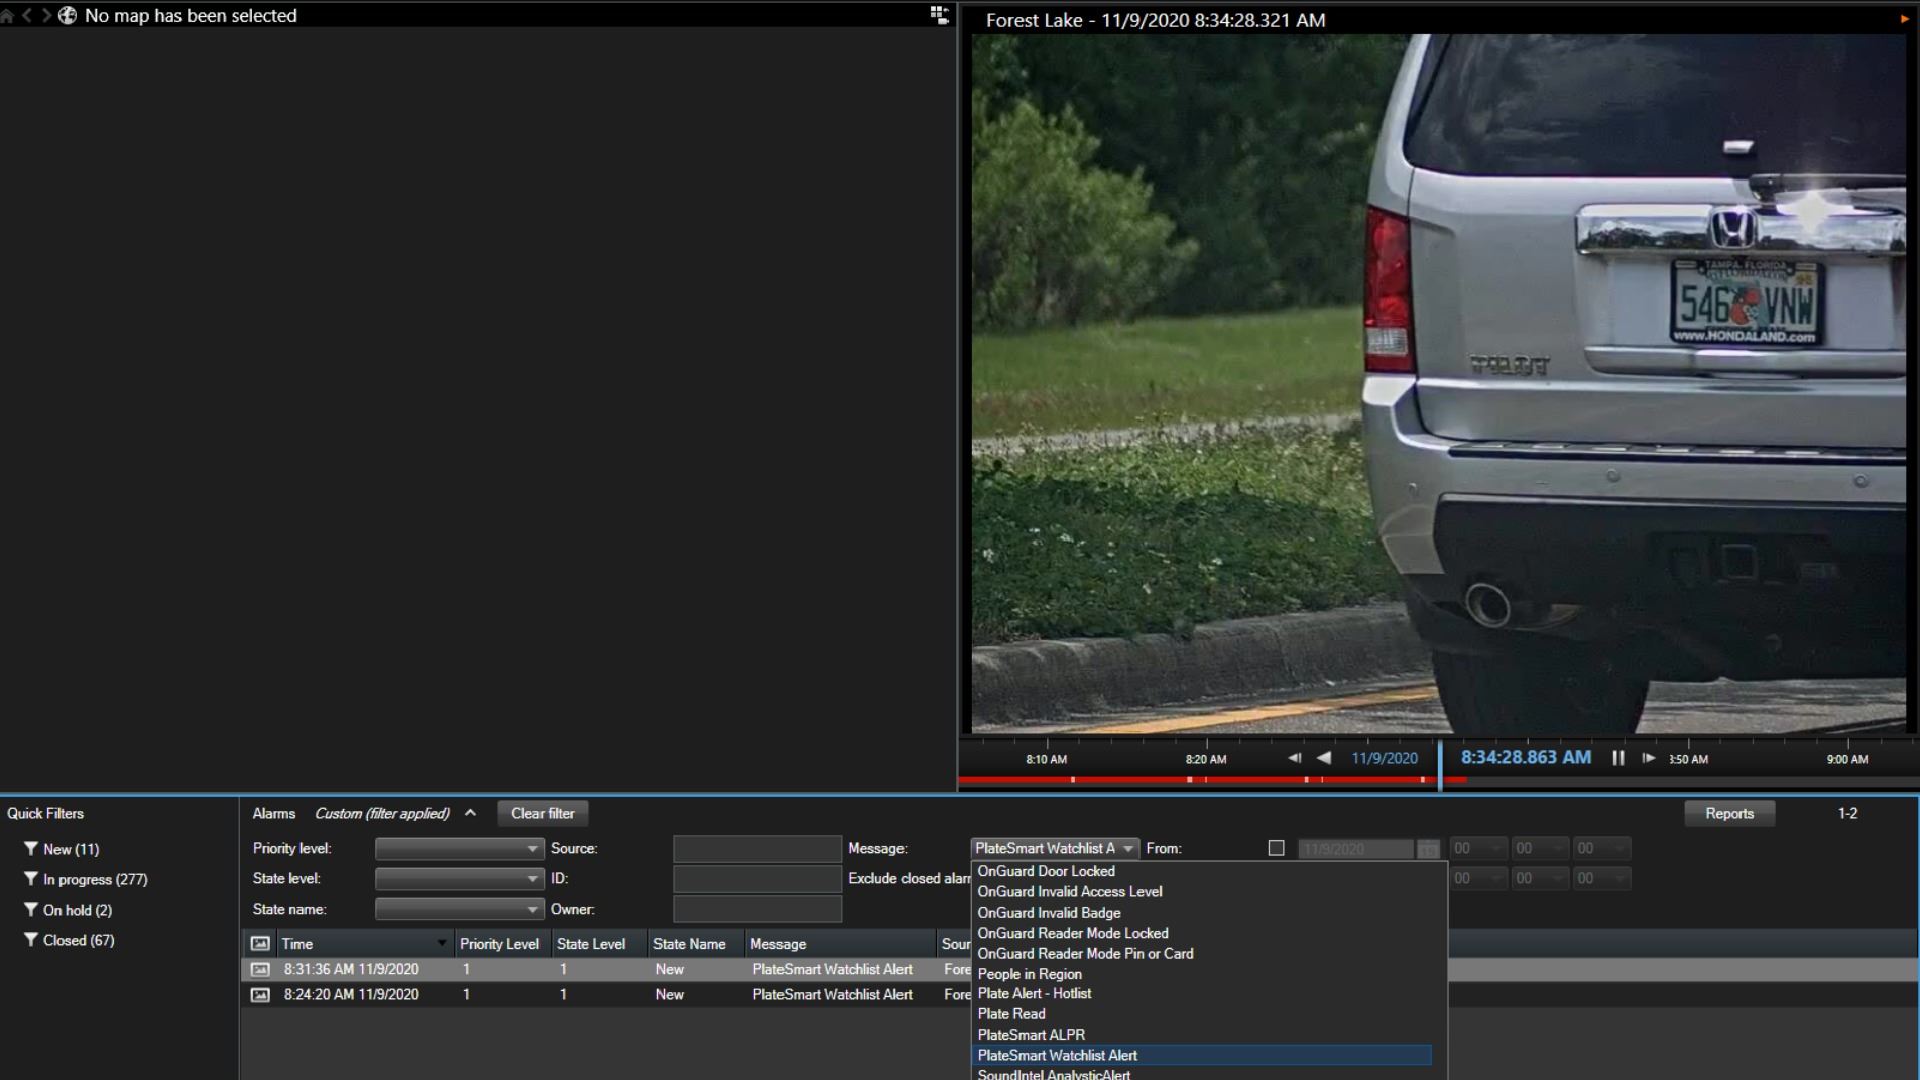Sort alarms by Time column
The height and width of the screenshot is (1080, 1920).
coord(363,943)
